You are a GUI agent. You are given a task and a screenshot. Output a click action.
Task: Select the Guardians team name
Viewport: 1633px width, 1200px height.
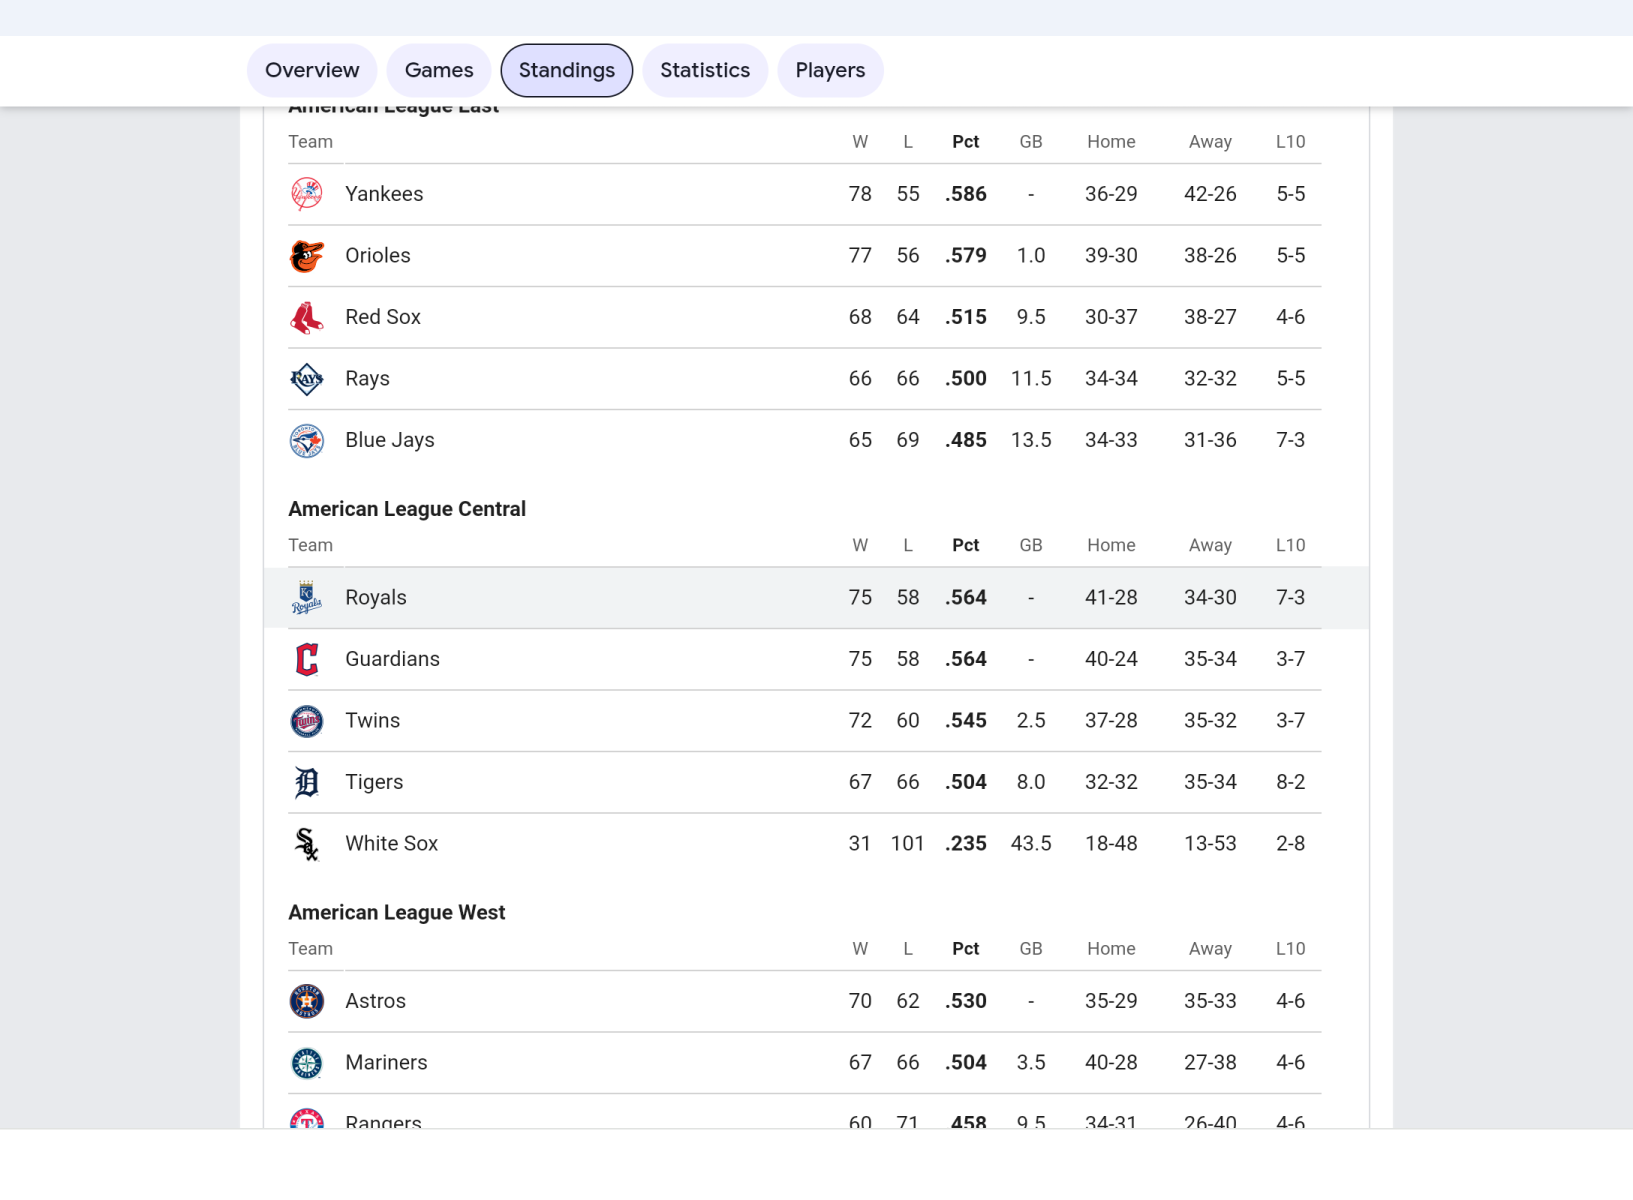392,659
